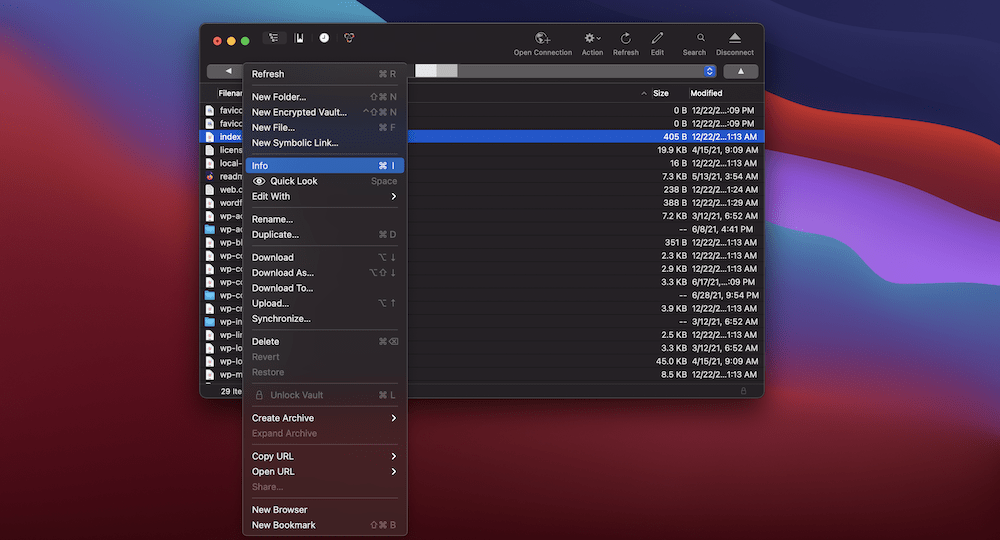
Task: Go to parent folder with up arrow
Action: [x=740, y=71]
